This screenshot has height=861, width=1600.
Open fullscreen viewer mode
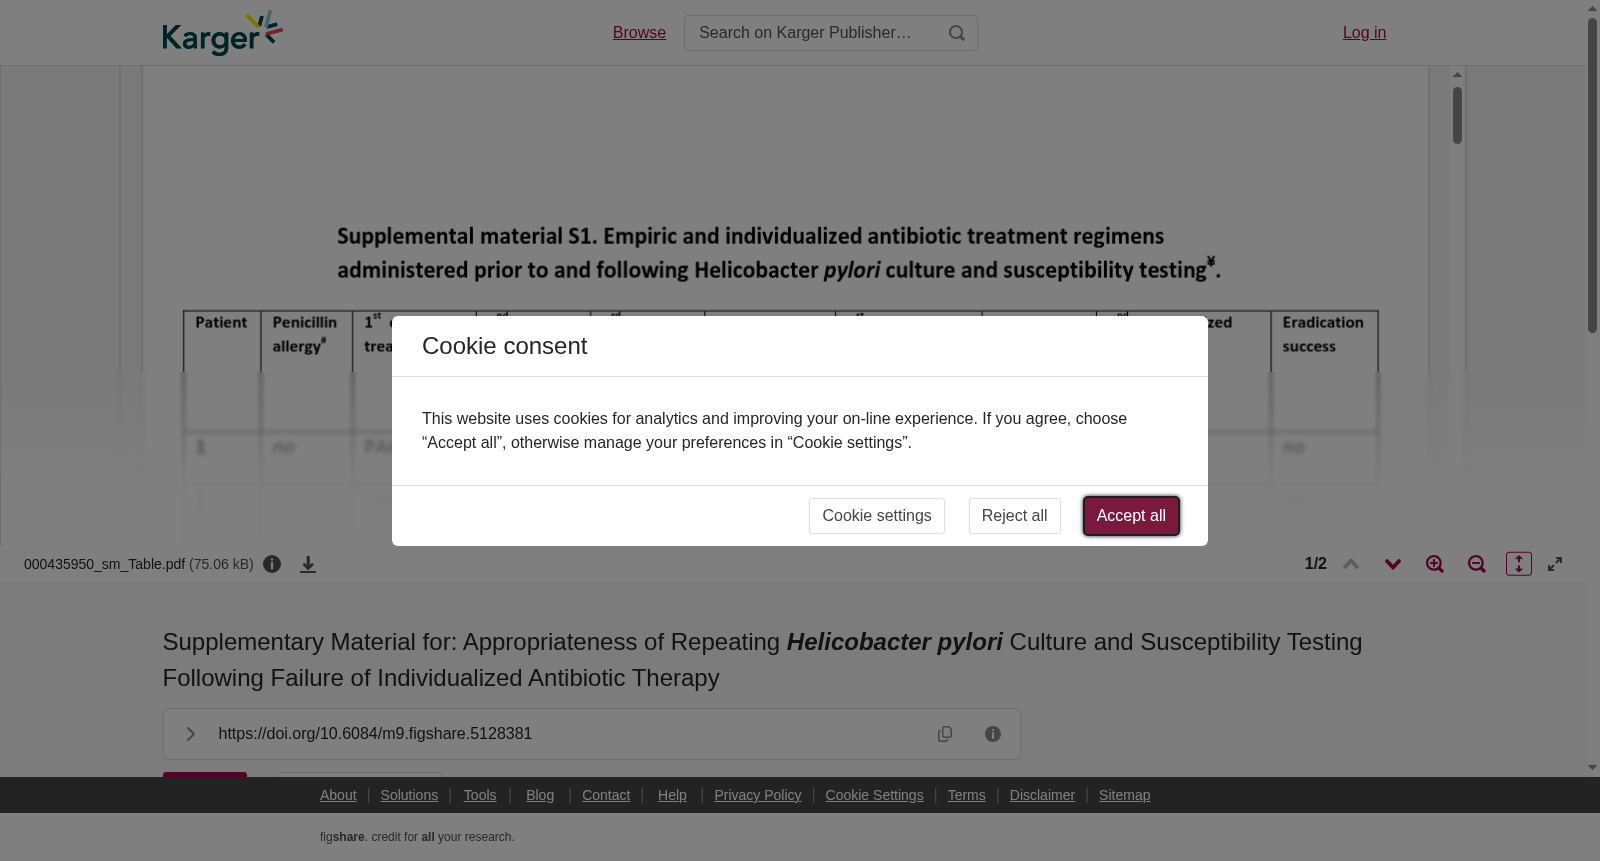point(1555,564)
